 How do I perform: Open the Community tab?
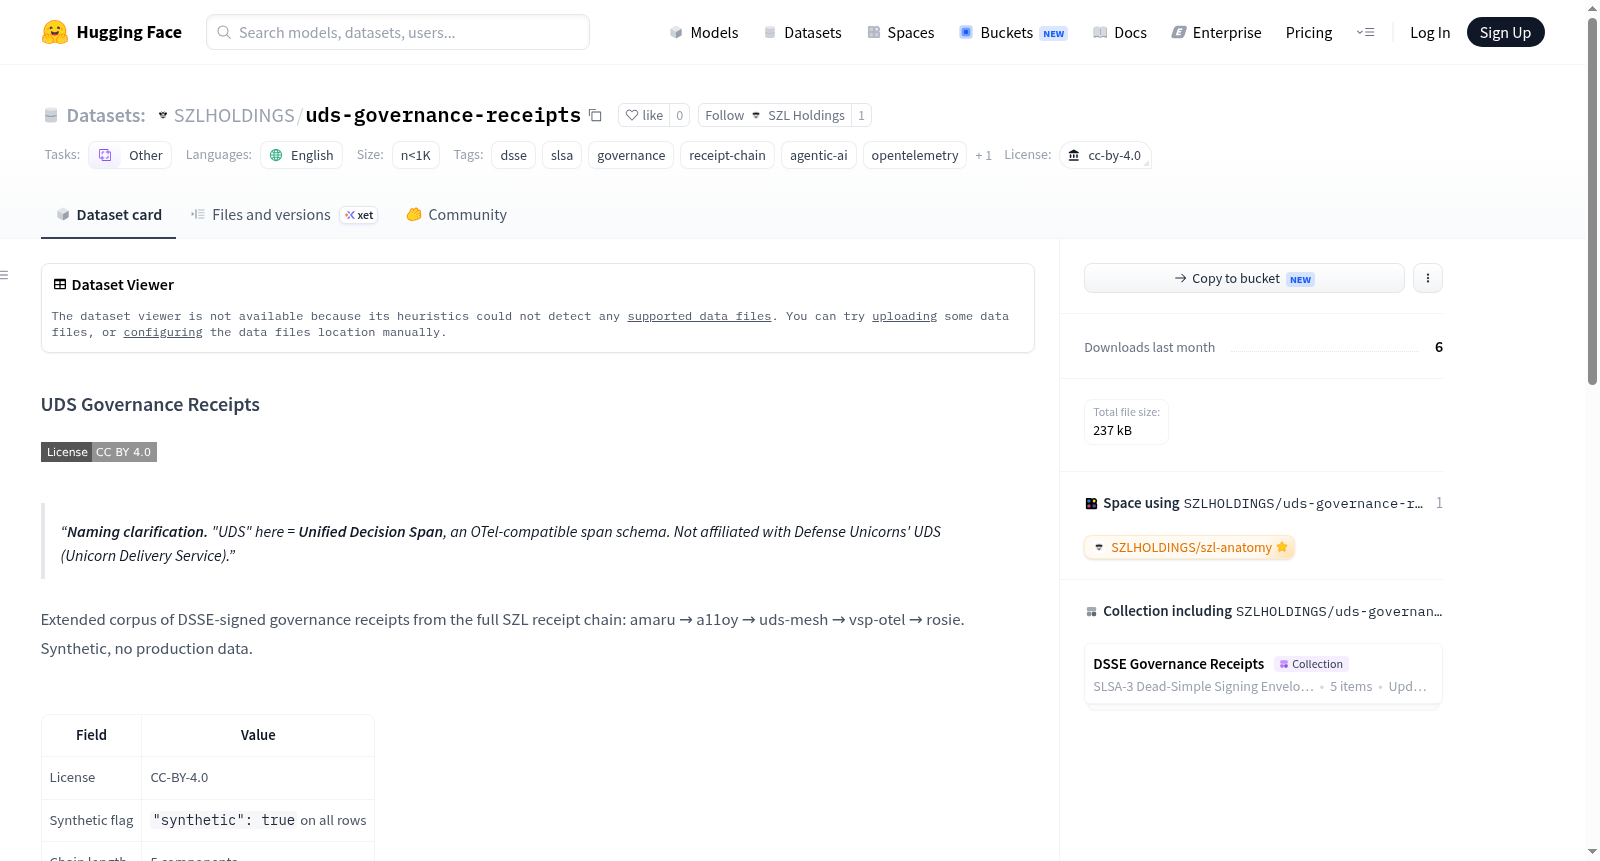coord(457,214)
